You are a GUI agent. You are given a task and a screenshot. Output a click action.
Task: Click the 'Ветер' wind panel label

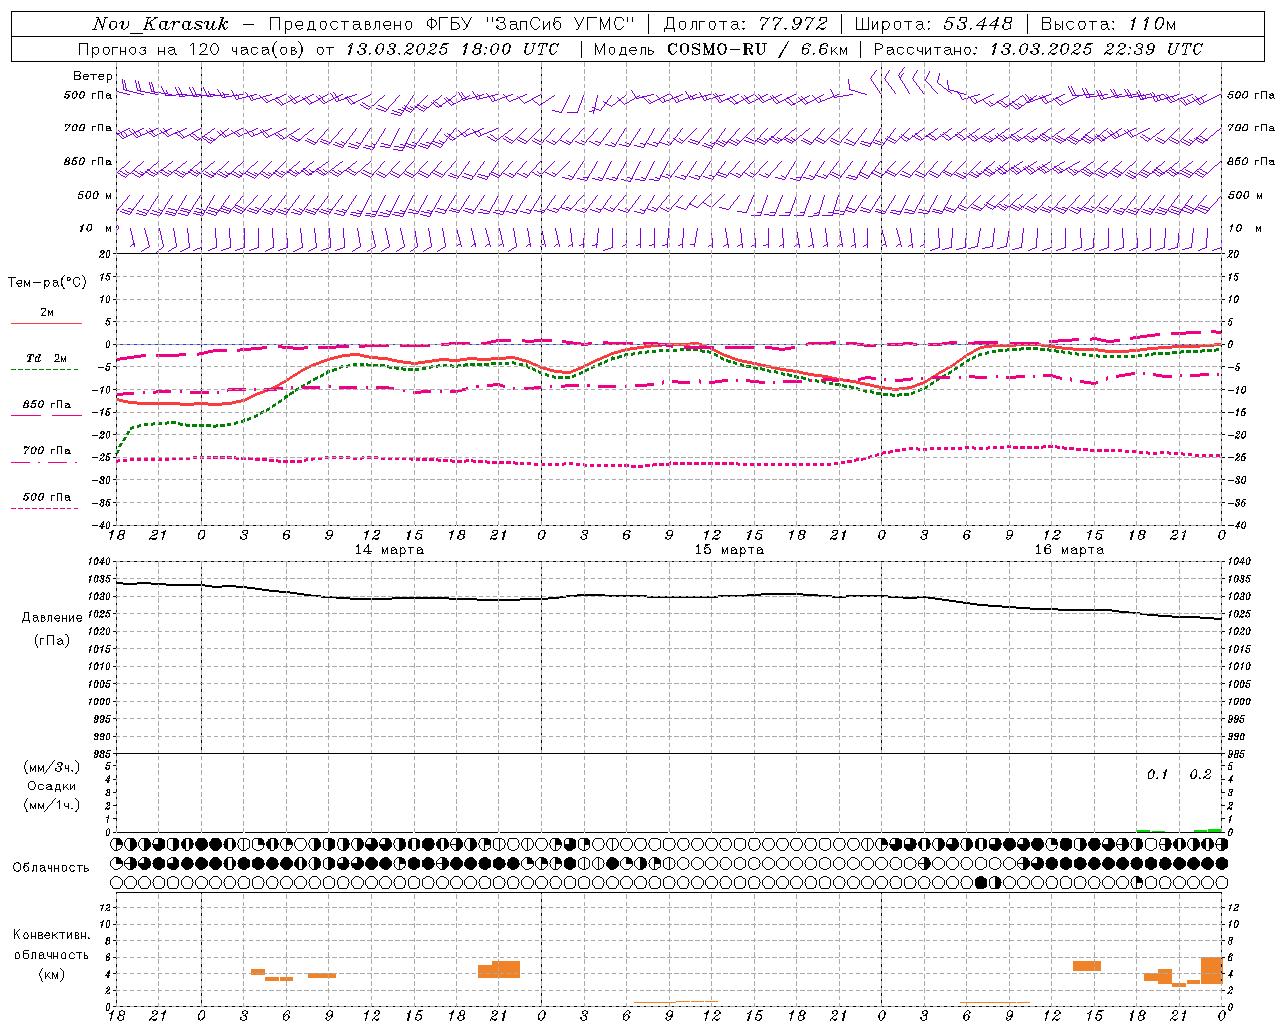coord(92,76)
